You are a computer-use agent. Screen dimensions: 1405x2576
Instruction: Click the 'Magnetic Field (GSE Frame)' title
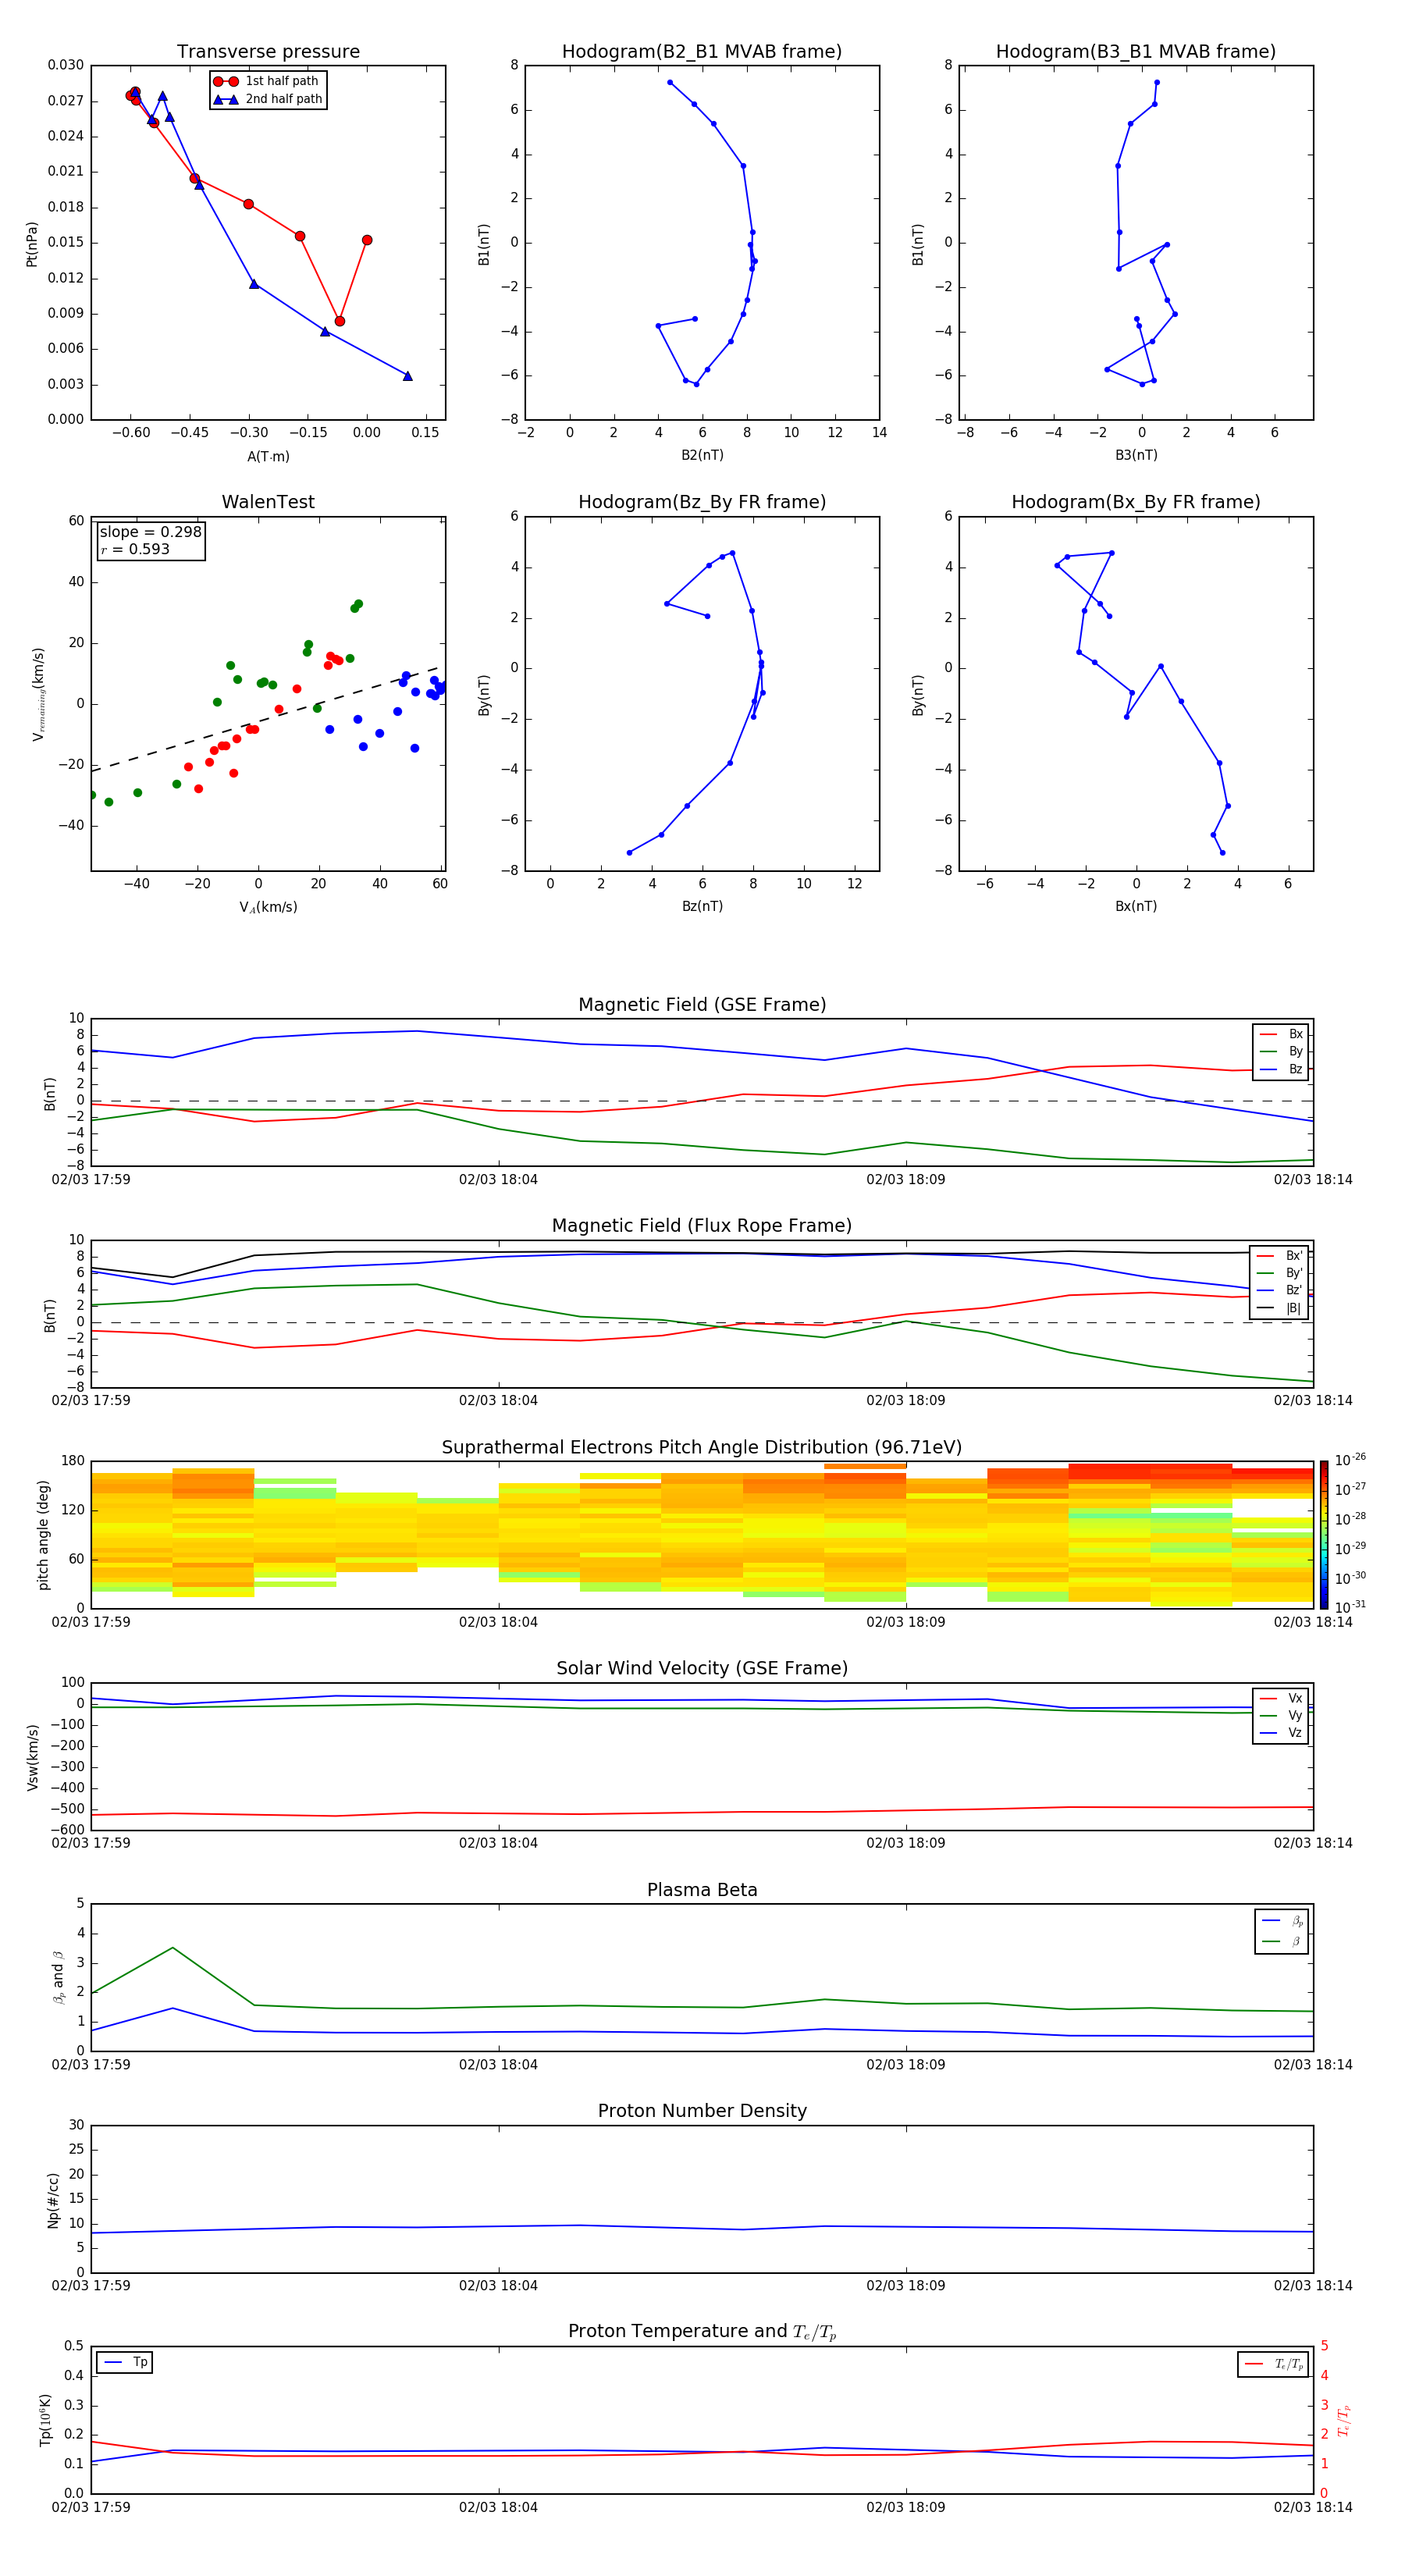pos(702,1005)
